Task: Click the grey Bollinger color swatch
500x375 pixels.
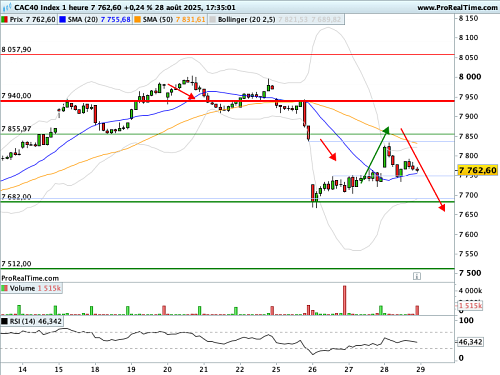Action: point(212,20)
